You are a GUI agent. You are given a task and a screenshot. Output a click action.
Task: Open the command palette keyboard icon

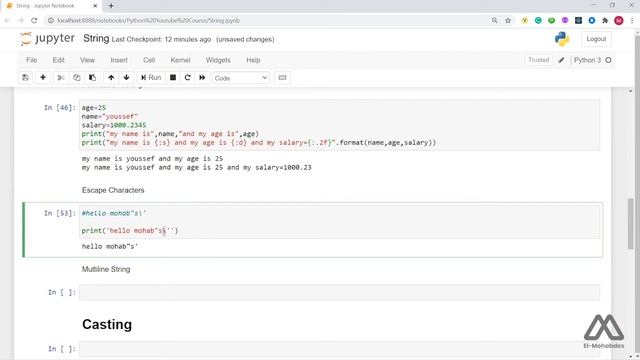(282, 78)
